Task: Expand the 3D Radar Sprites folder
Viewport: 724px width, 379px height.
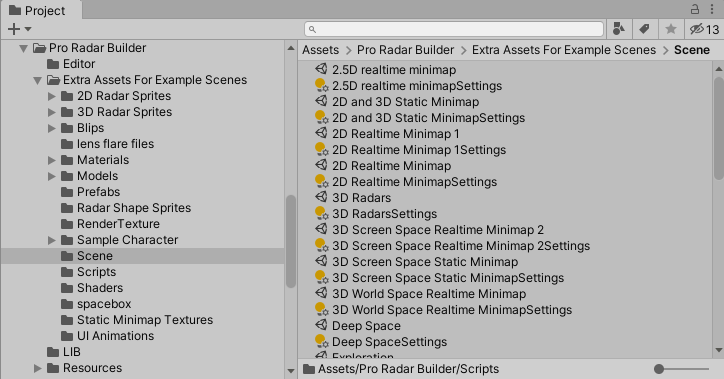Action: (52, 112)
